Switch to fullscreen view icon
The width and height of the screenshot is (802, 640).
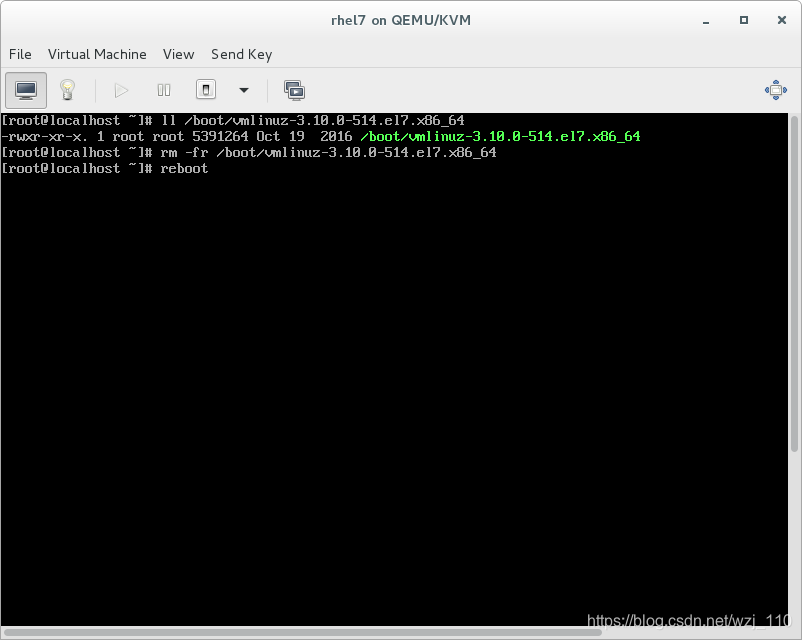pos(775,90)
